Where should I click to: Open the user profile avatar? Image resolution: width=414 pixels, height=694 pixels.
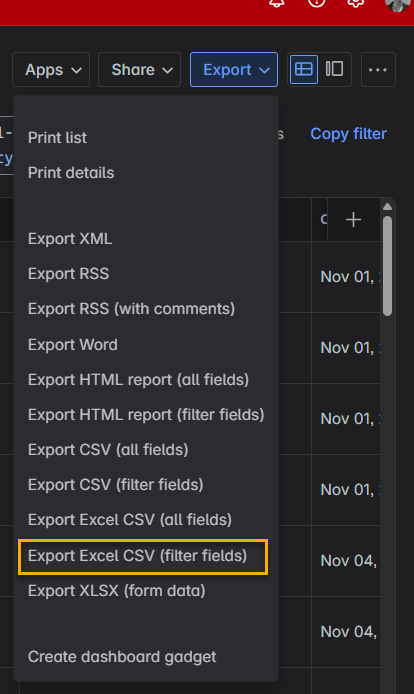point(397,4)
